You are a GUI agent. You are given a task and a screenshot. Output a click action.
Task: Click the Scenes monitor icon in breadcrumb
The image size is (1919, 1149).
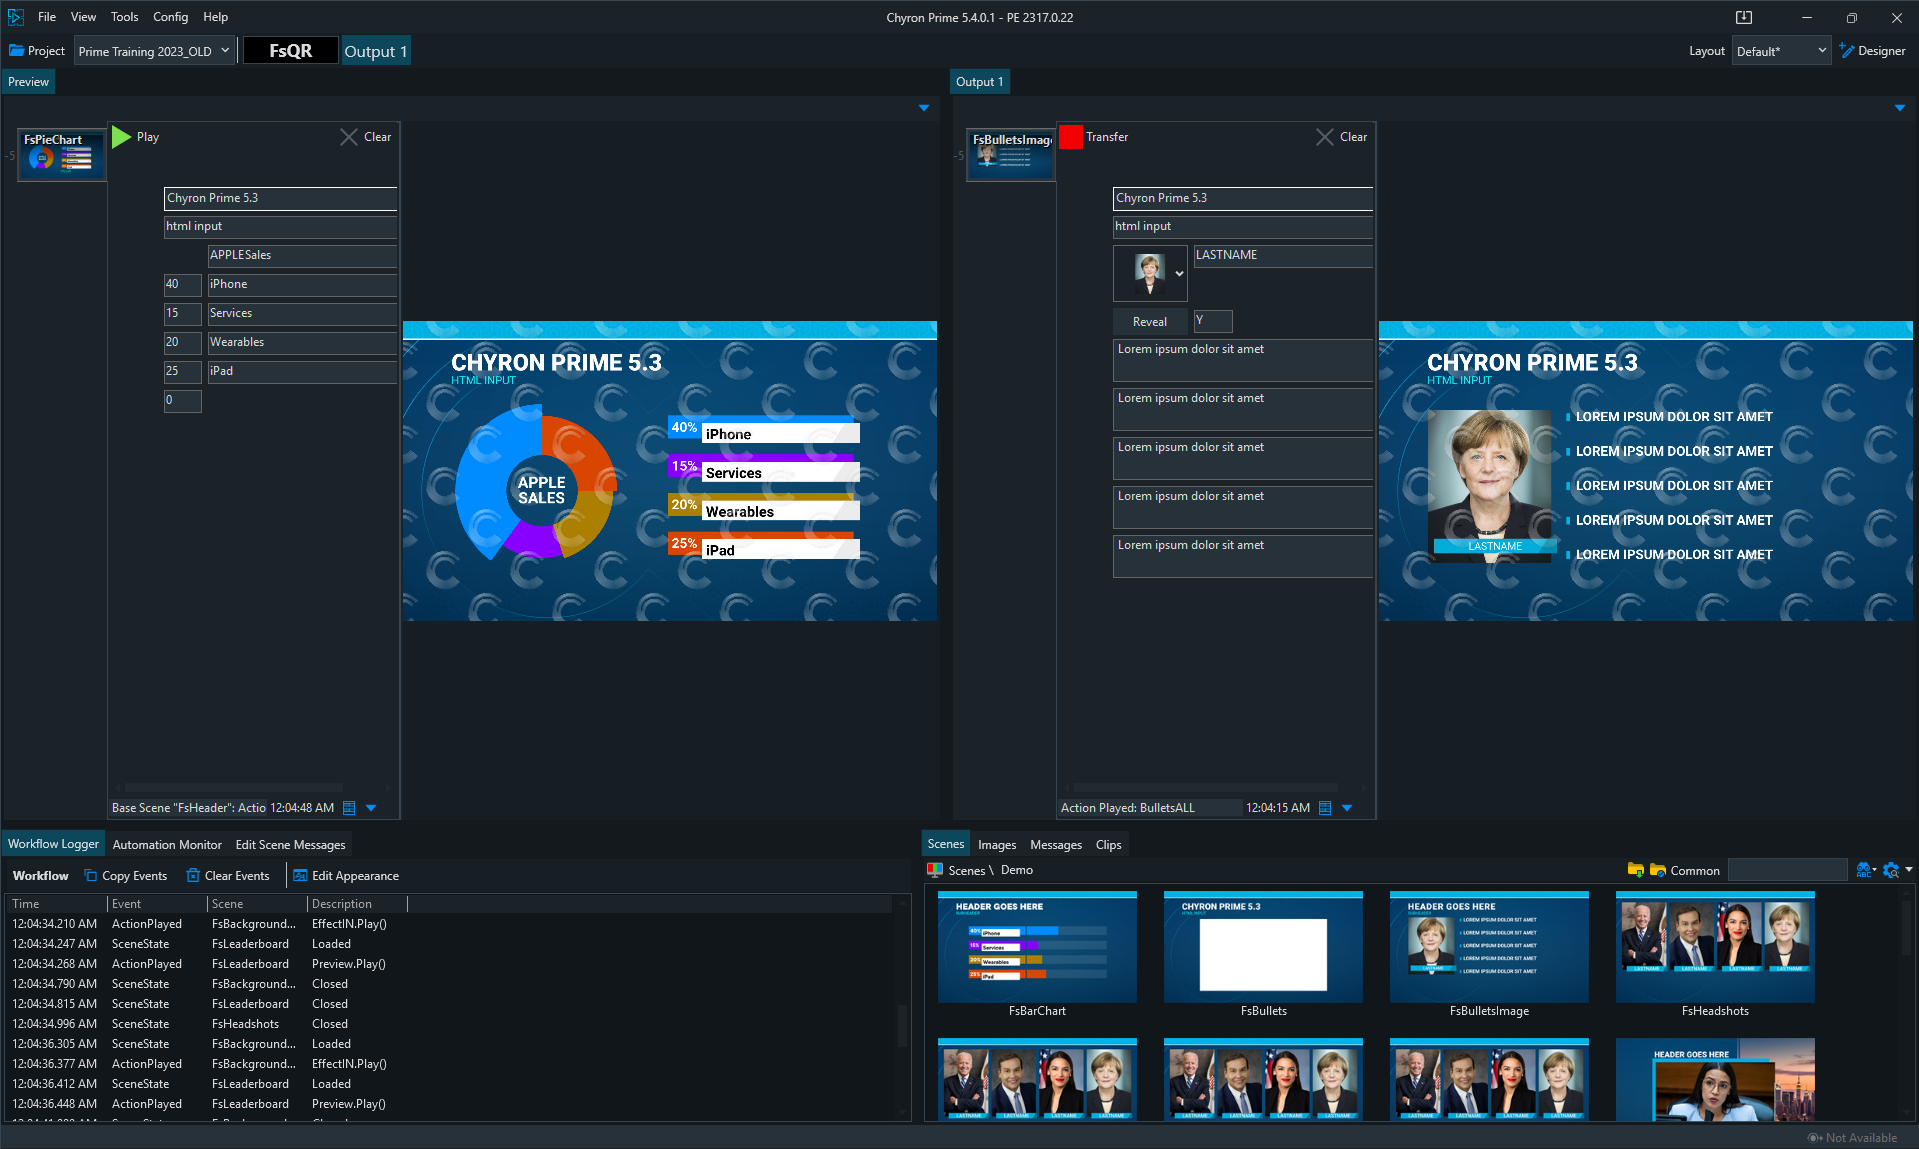click(935, 870)
